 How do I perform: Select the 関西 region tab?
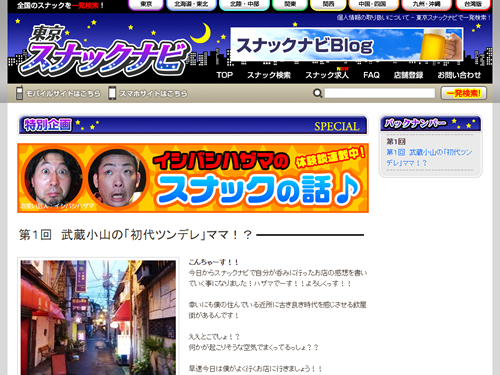pos(328,4)
